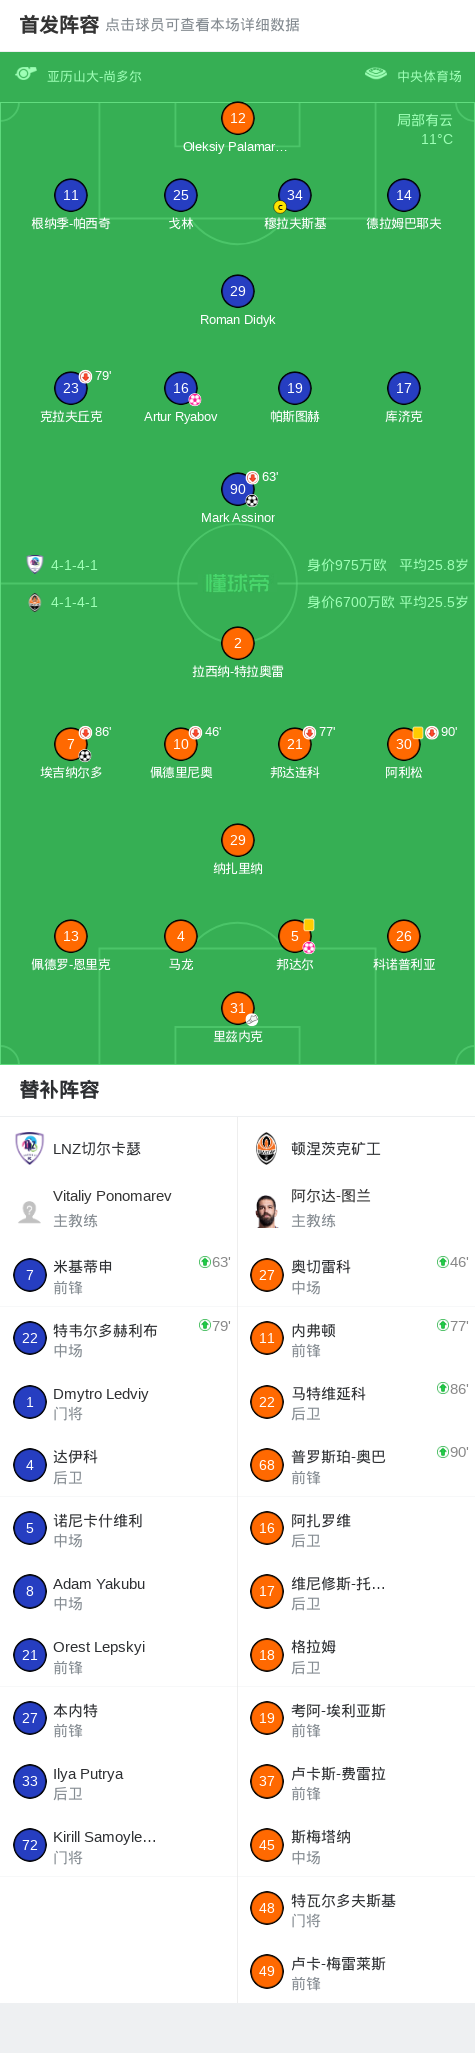
Task: Select player 16 Artur Ryabov
Action: [x=180, y=388]
